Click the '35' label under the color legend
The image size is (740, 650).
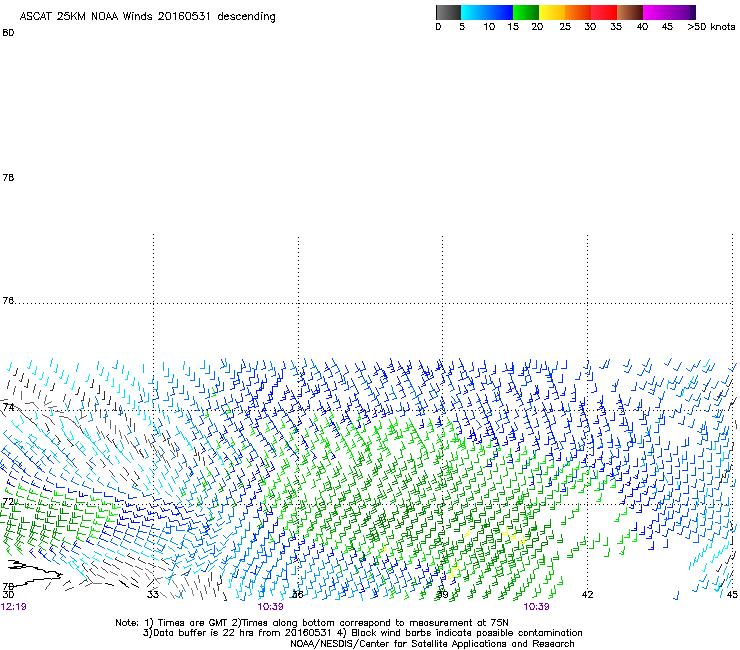(x=616, y=27)
